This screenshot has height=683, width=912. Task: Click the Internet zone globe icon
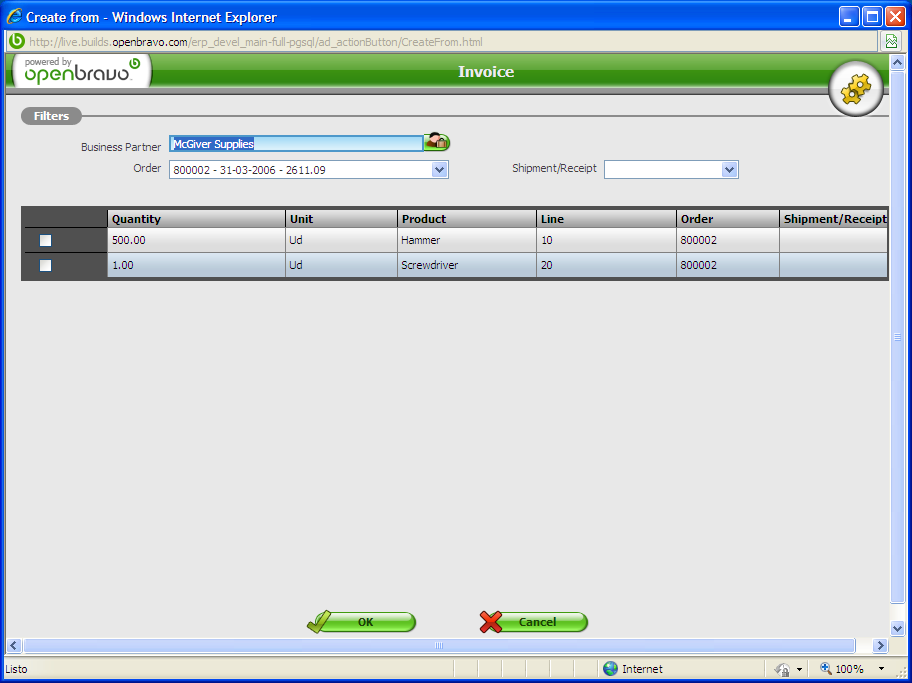coord(610,669)
